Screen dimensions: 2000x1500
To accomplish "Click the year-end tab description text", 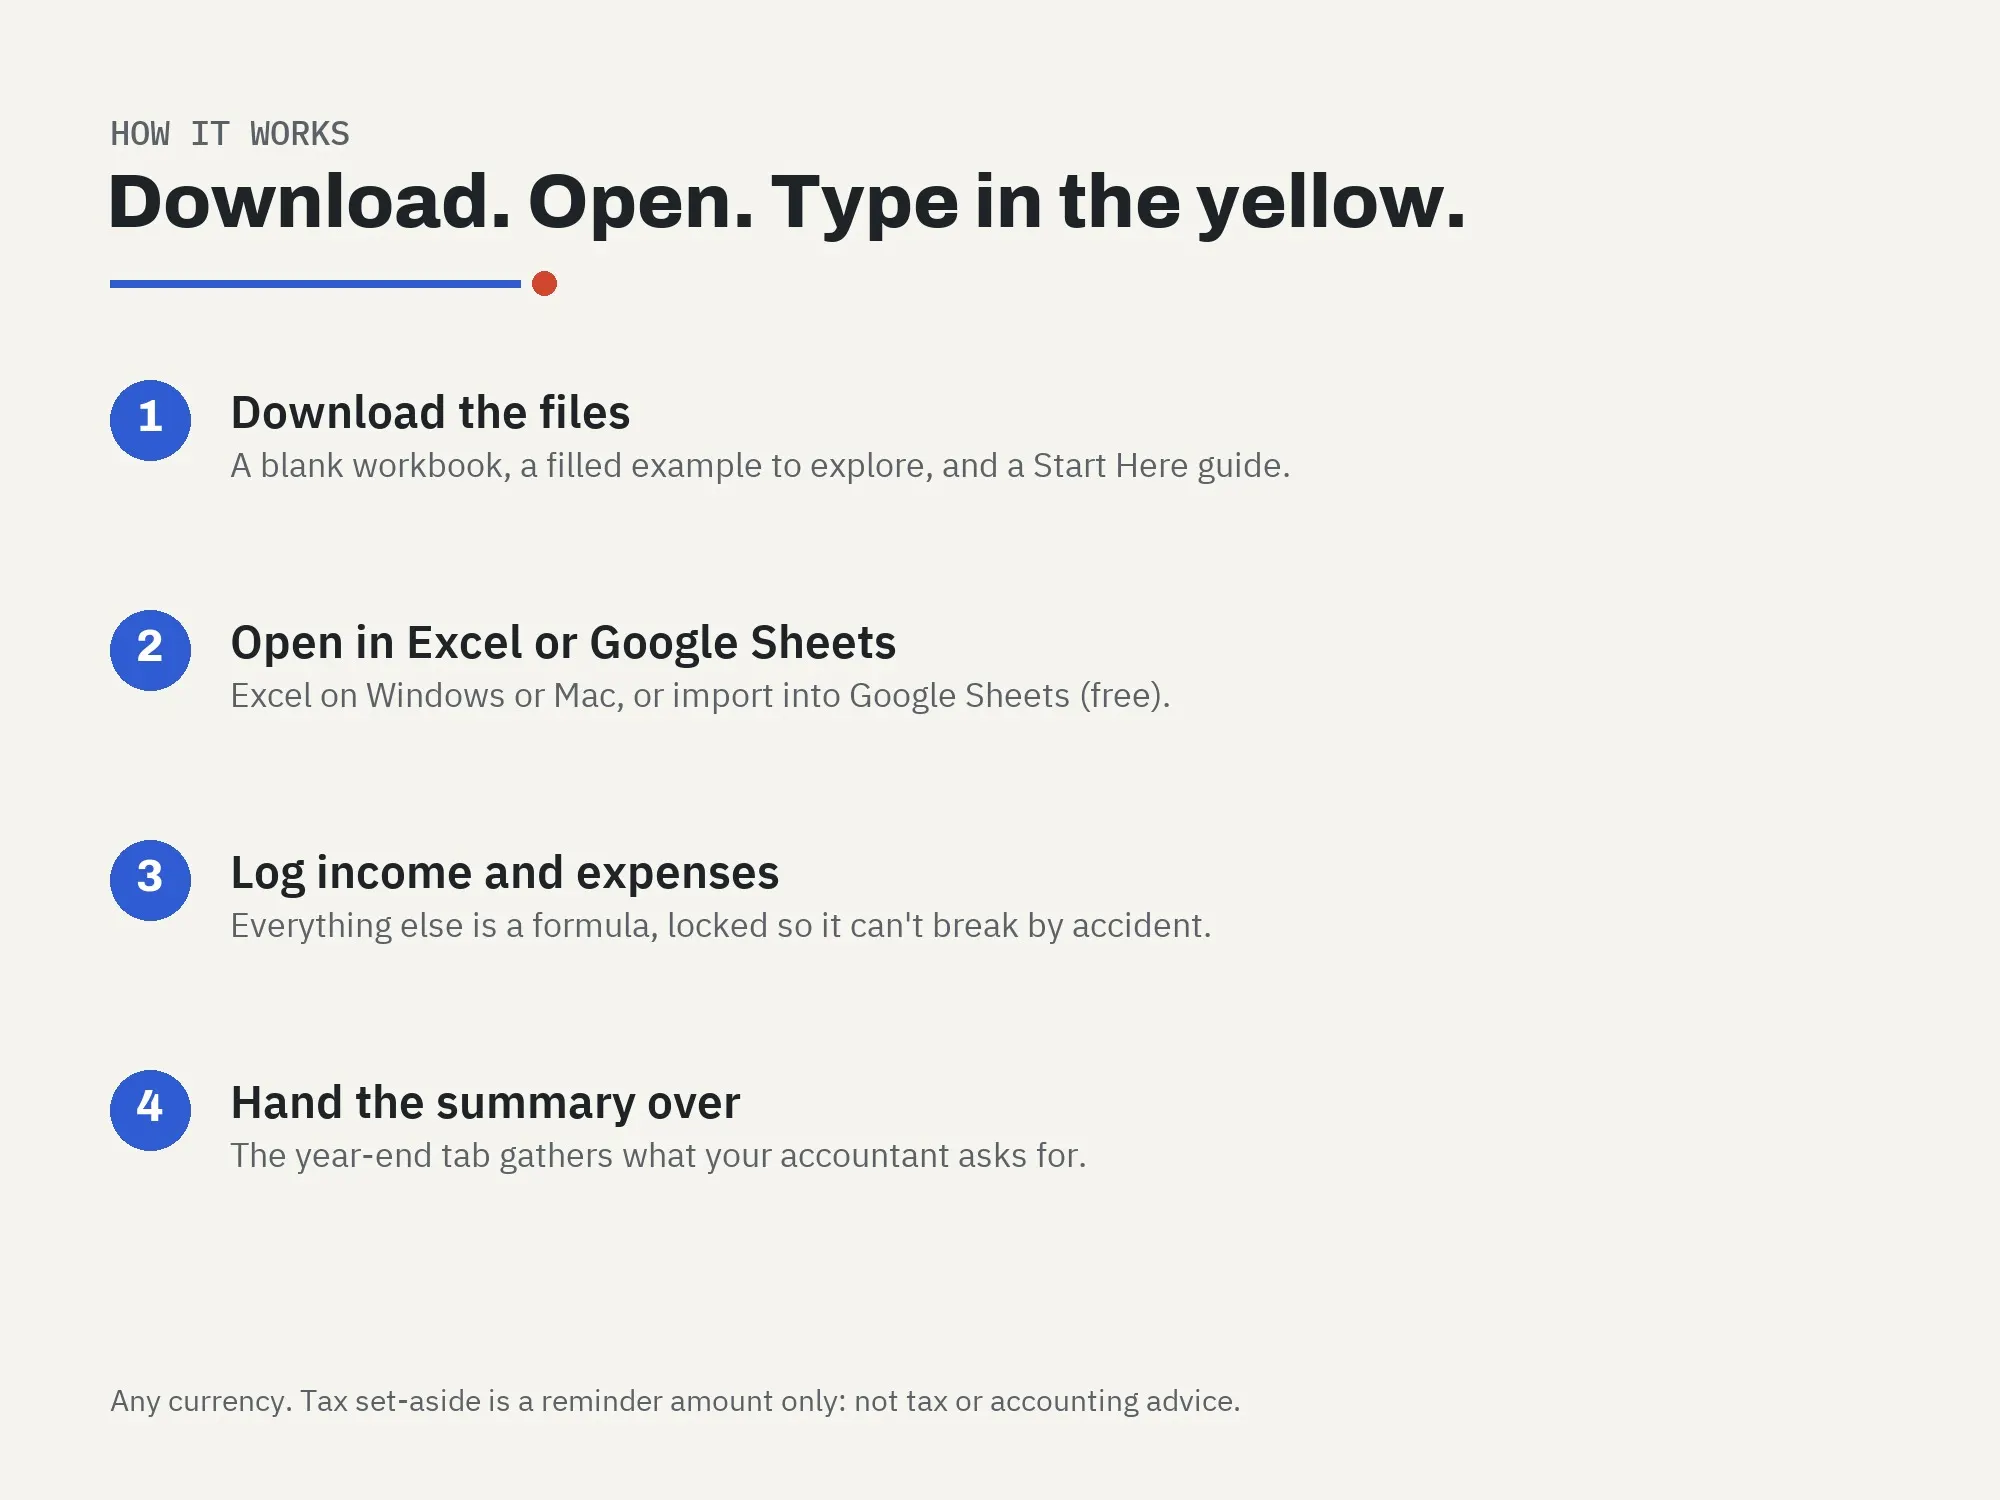I will click(658, 1156).
